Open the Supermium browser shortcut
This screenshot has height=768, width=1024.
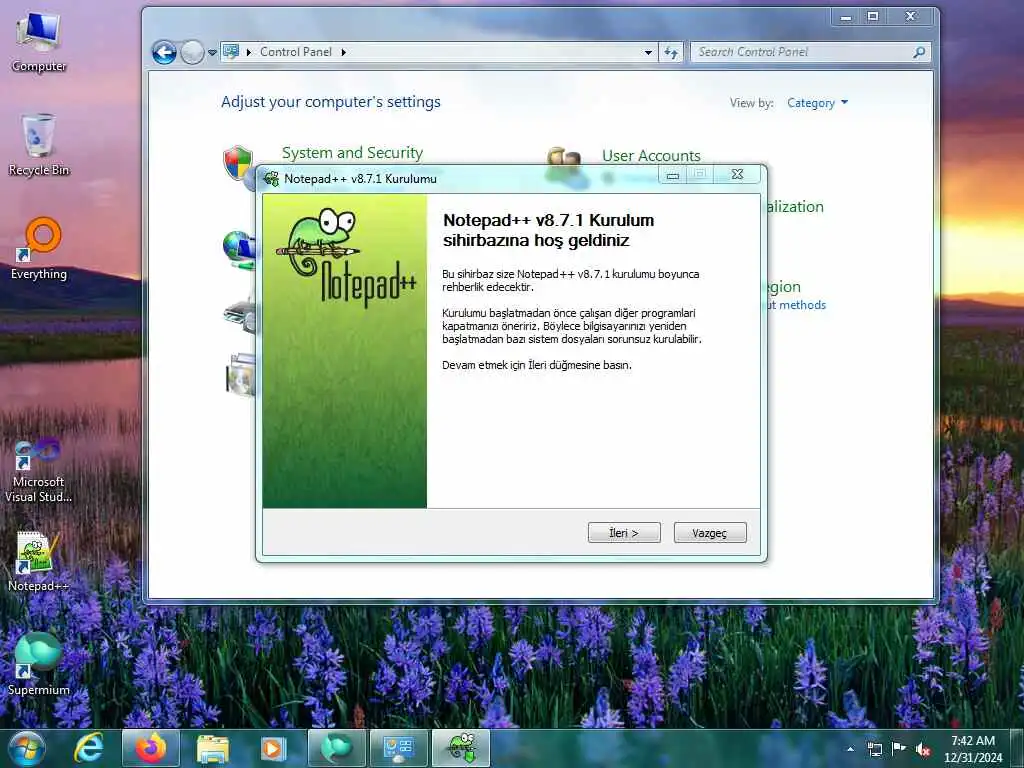(x=39, y=664)
